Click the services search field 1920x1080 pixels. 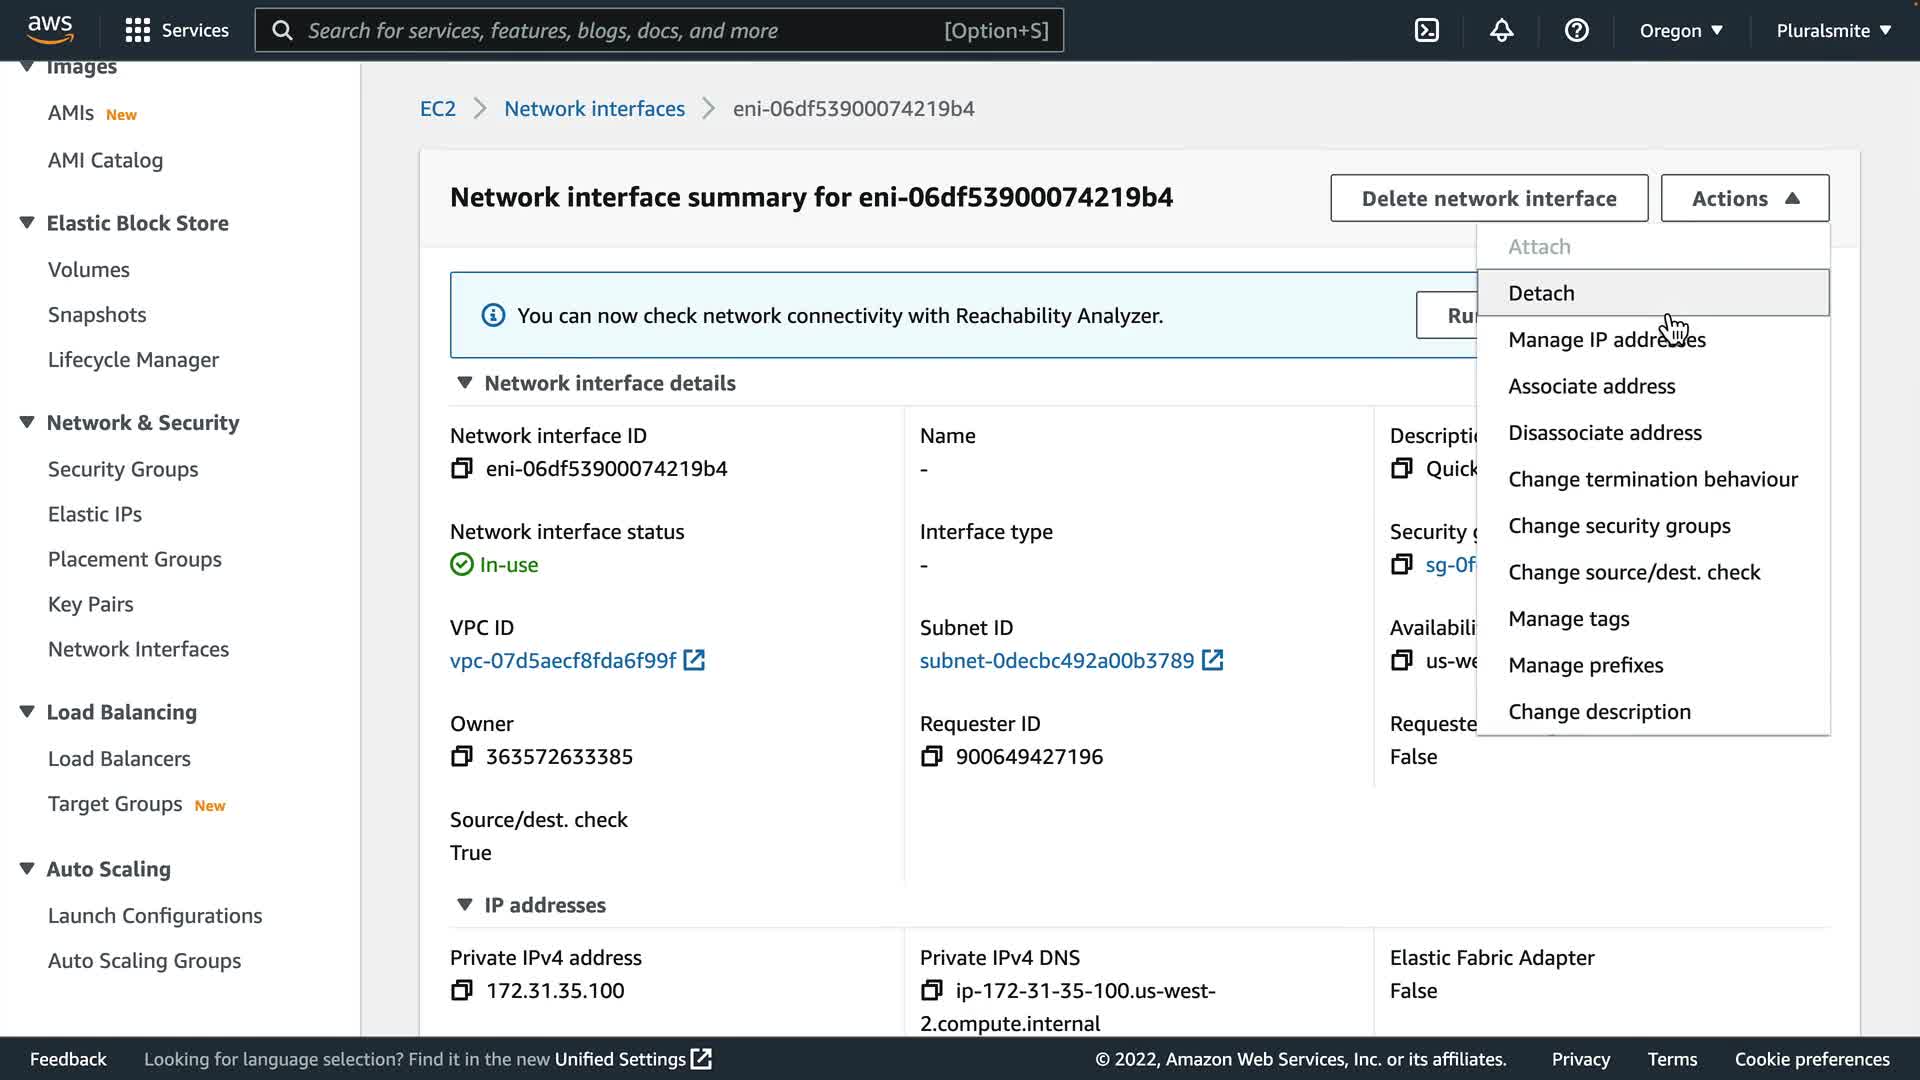pyautogui.click(x=620, y=30)
